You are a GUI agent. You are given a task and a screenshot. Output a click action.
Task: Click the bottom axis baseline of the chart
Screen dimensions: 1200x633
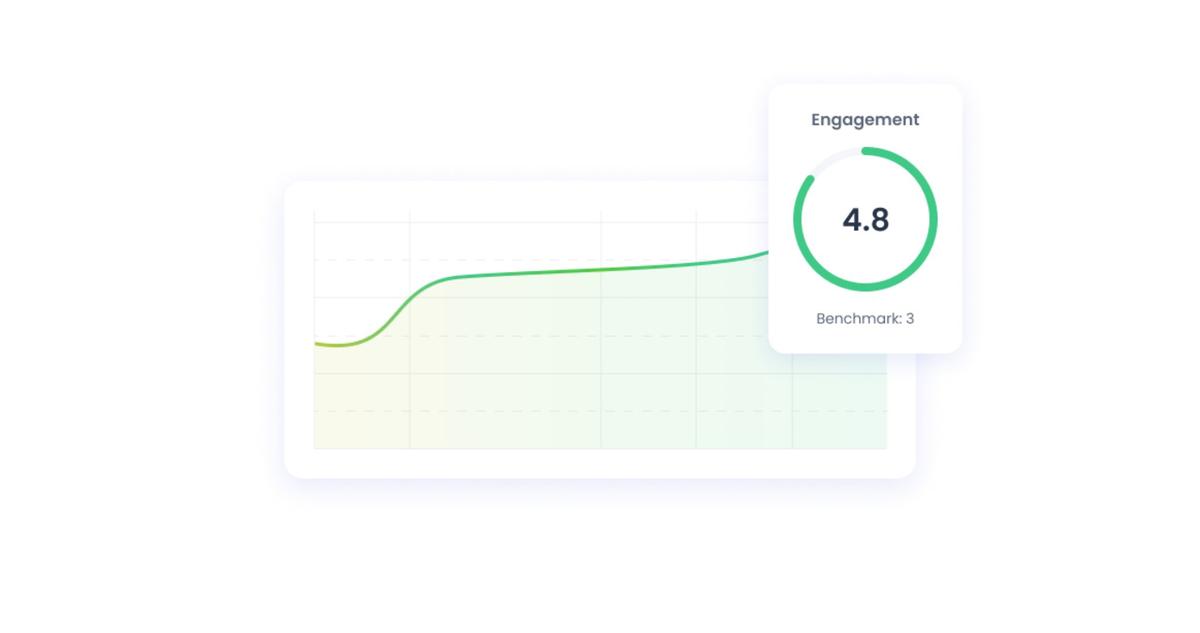tap(600, 449)
